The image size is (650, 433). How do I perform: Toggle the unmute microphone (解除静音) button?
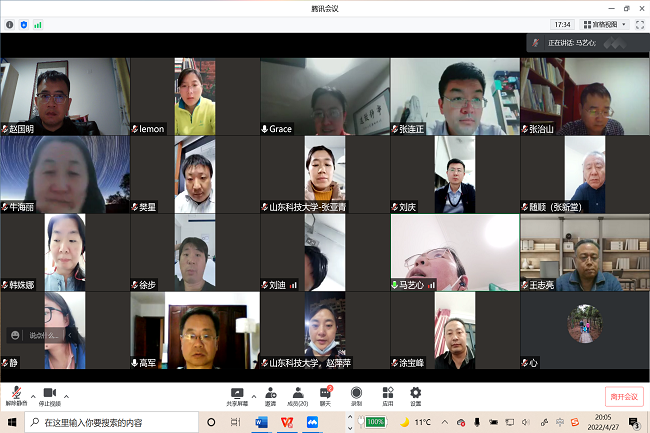[17, 394]
